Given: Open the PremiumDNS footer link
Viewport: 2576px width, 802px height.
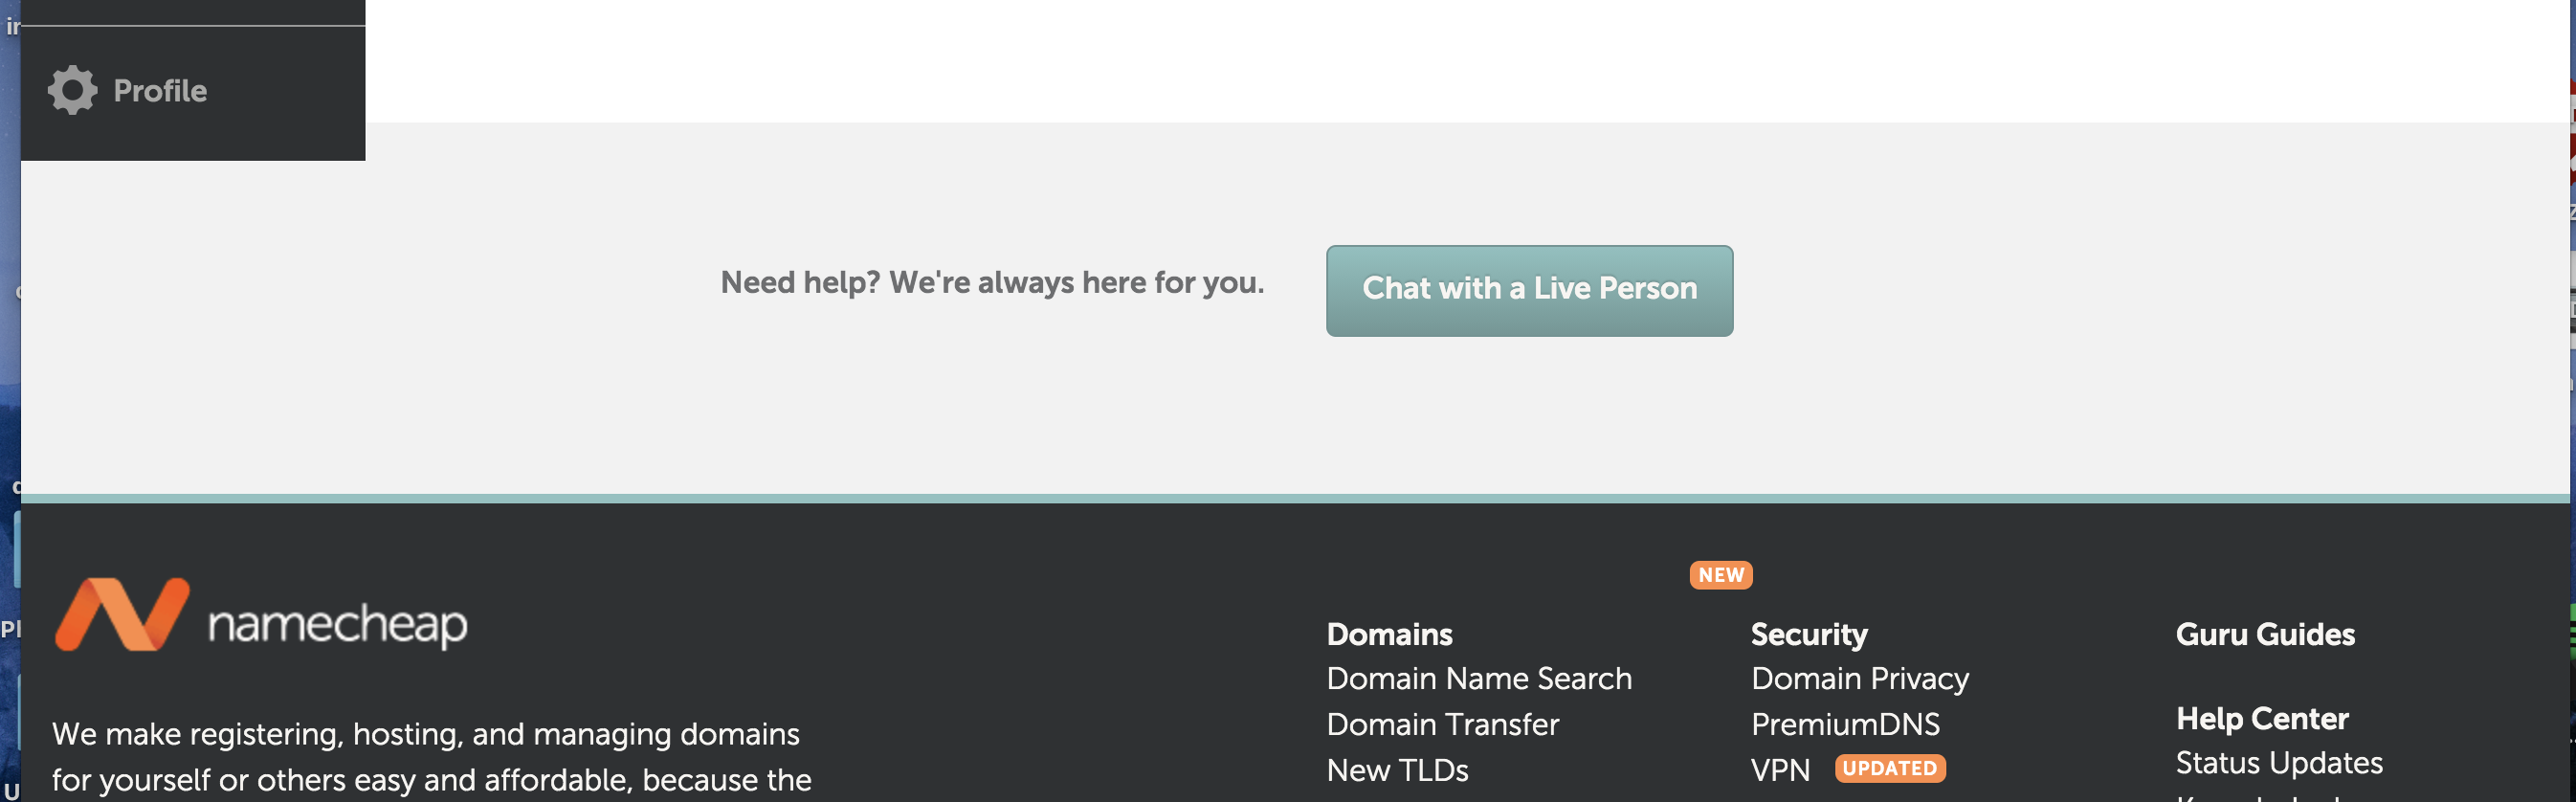Looking at the screenshot, I should click(x=1845, y=724).
